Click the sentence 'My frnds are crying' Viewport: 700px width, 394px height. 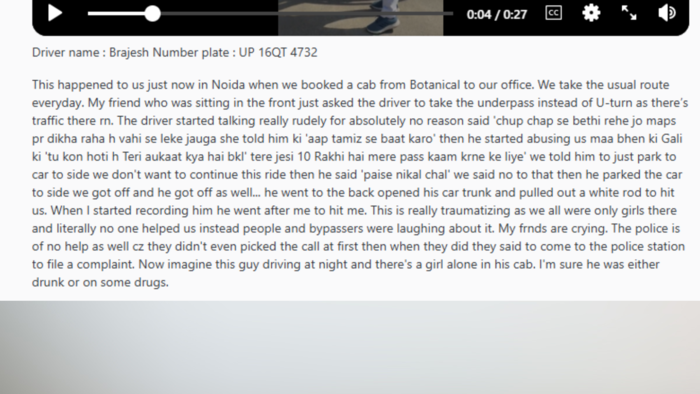tap(553, 228)
